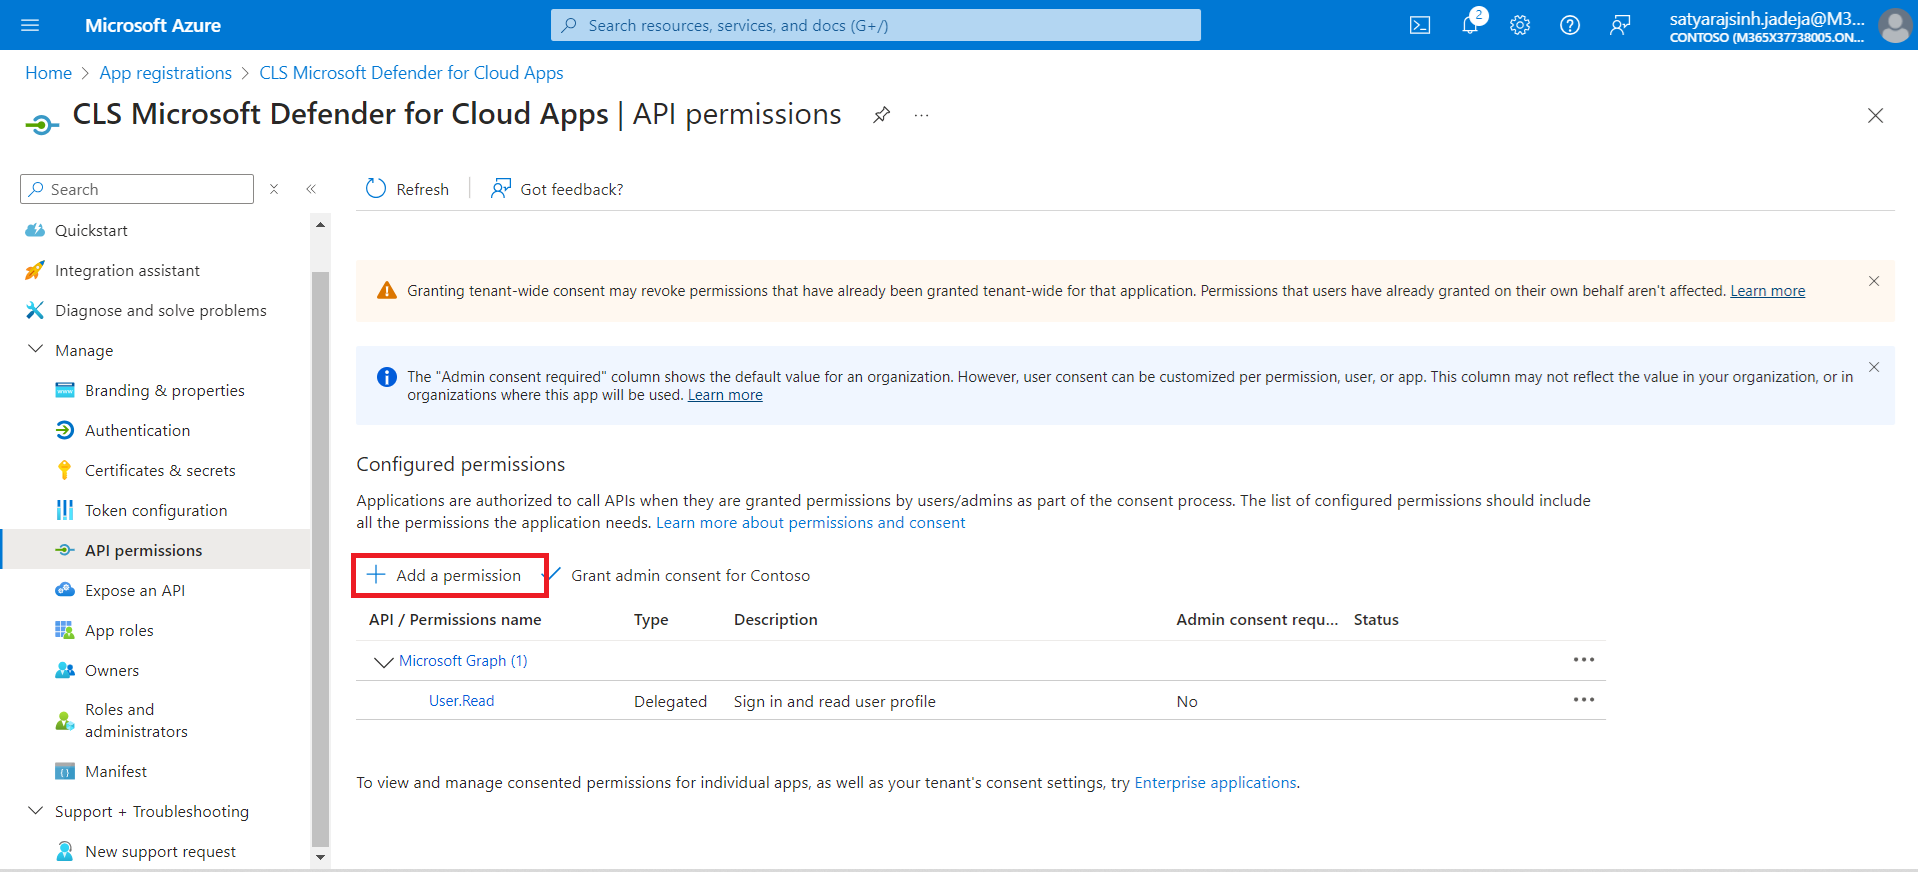Click the Type column header
This screenshot has width=1918, height=872.
pos(651,620)
